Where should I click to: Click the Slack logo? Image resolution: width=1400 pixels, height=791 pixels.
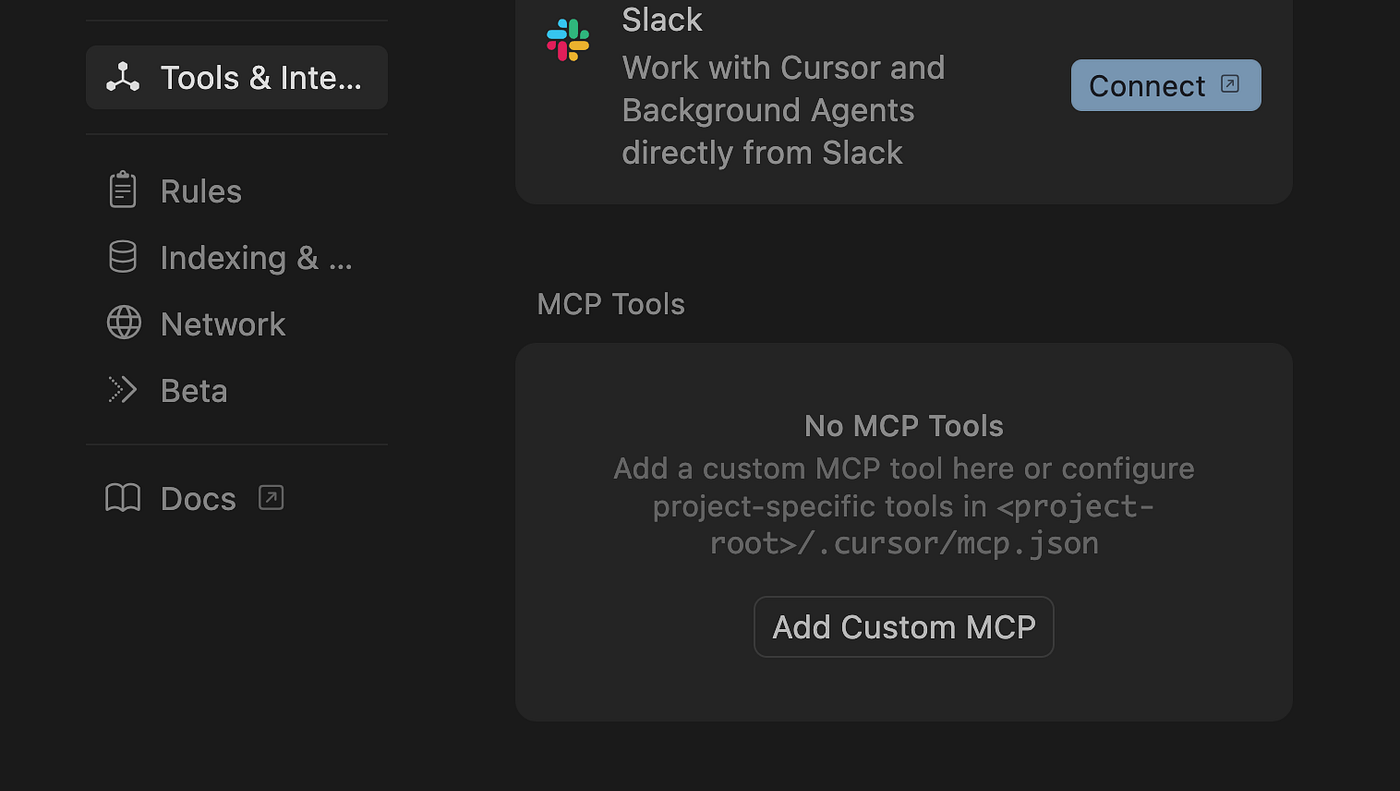[x=568, y=40]
